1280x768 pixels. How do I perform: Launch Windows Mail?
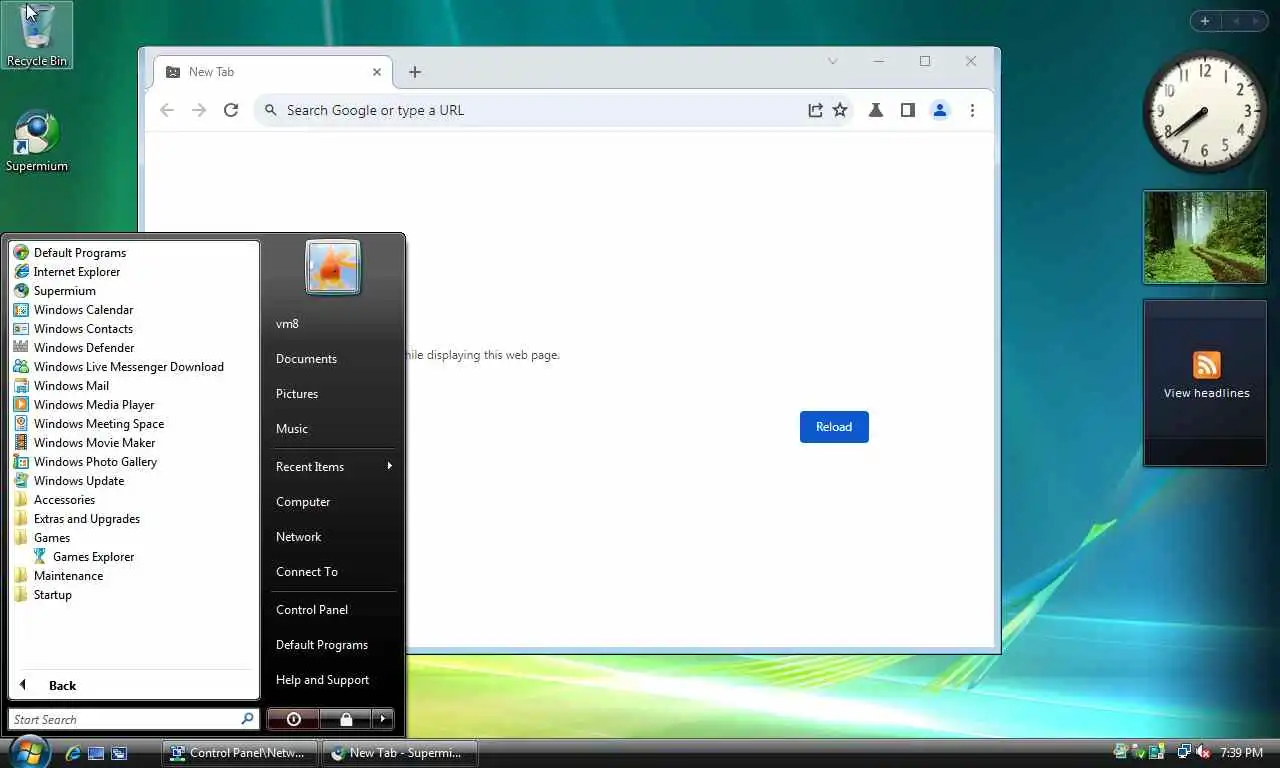(x=61, y=386)
